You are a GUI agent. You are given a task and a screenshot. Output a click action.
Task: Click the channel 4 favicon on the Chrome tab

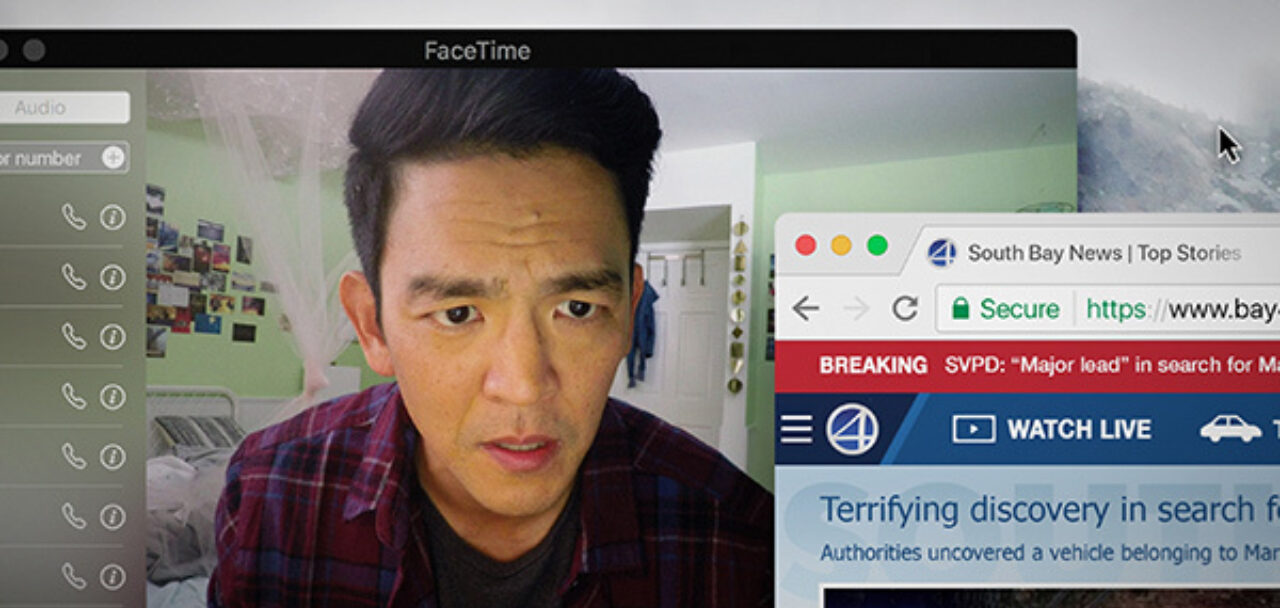pos(941,253)
